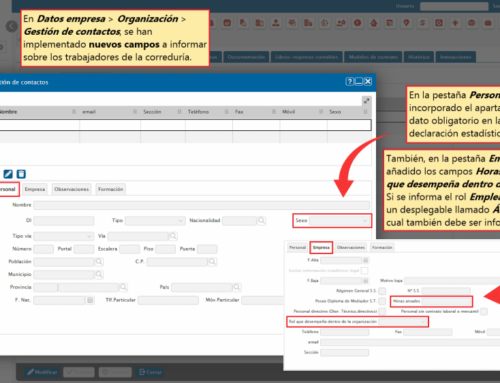Check the Régimen General S.S. box
This screenshot has width=500, height=383.
(x=382, y=291)
